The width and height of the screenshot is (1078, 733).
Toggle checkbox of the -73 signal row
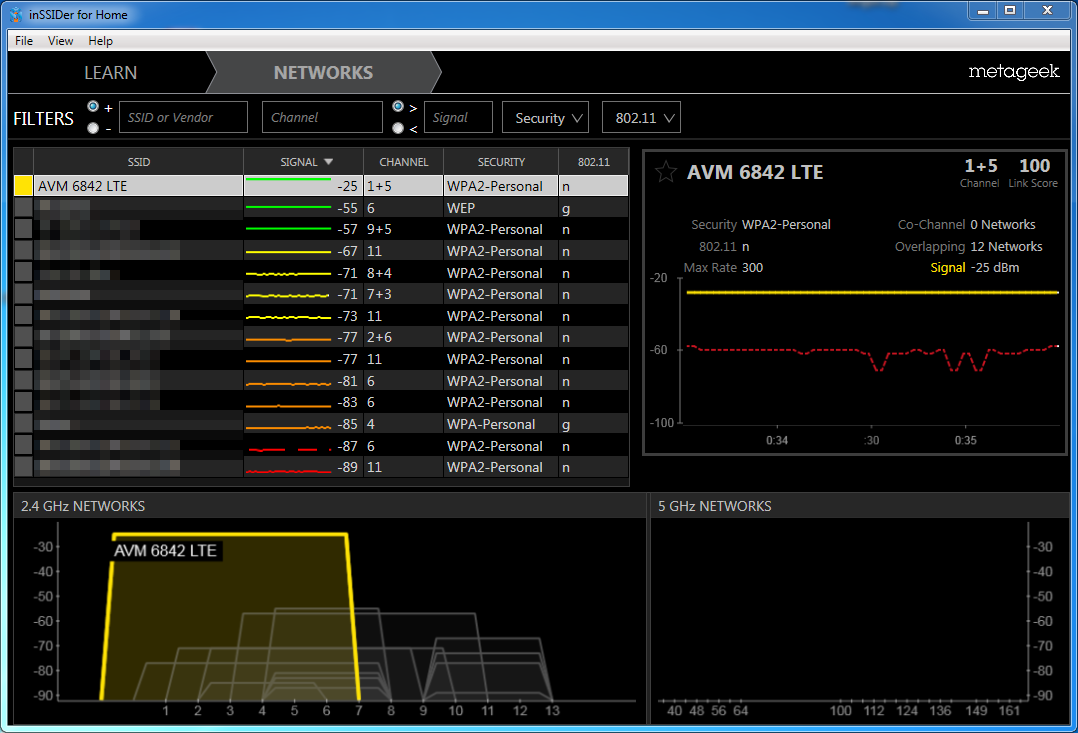pyautogui.click(x=23, y=316)
